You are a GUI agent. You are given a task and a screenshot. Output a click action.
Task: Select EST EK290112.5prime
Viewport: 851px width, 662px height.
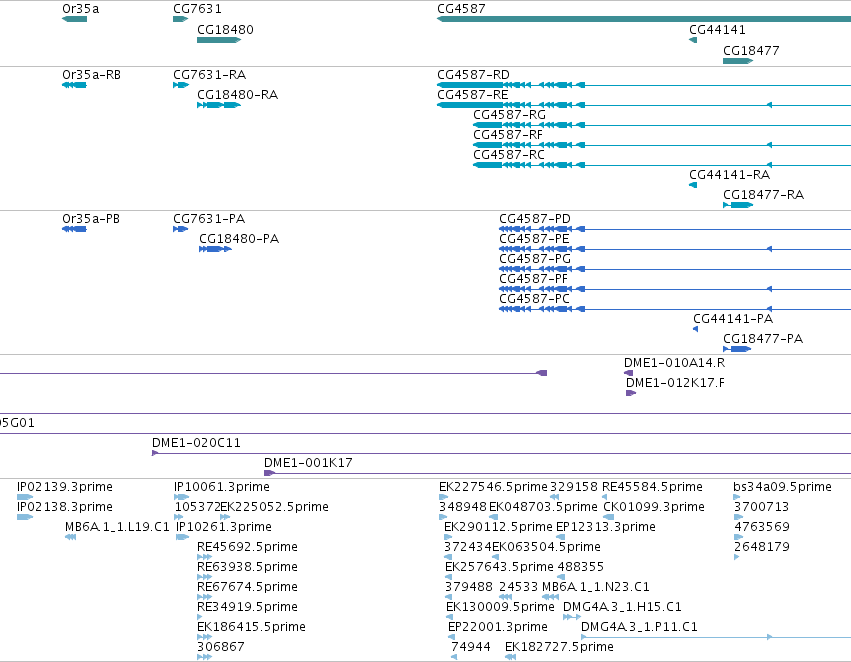[448, 537]
